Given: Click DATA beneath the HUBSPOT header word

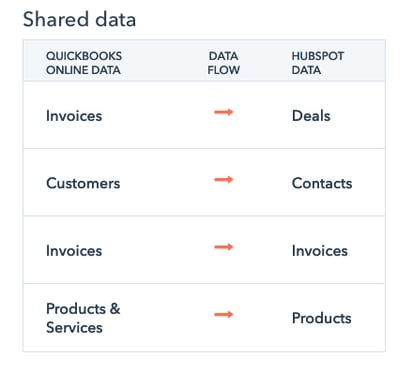Looking at the screenshot, I should click(306, 70).
